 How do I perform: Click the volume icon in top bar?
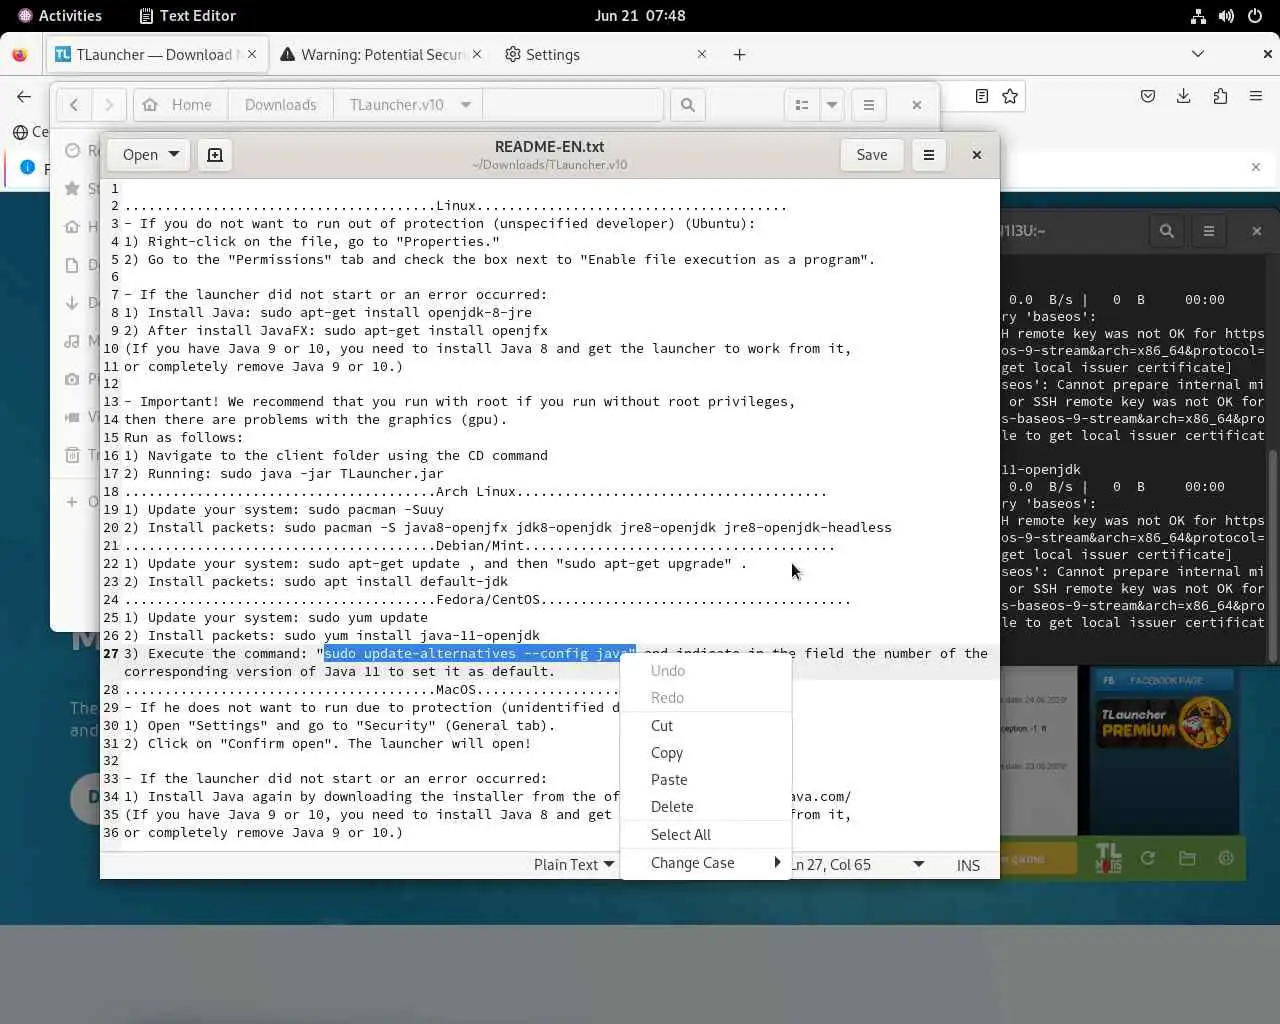pyautogui.click(x=1226, y=16)
